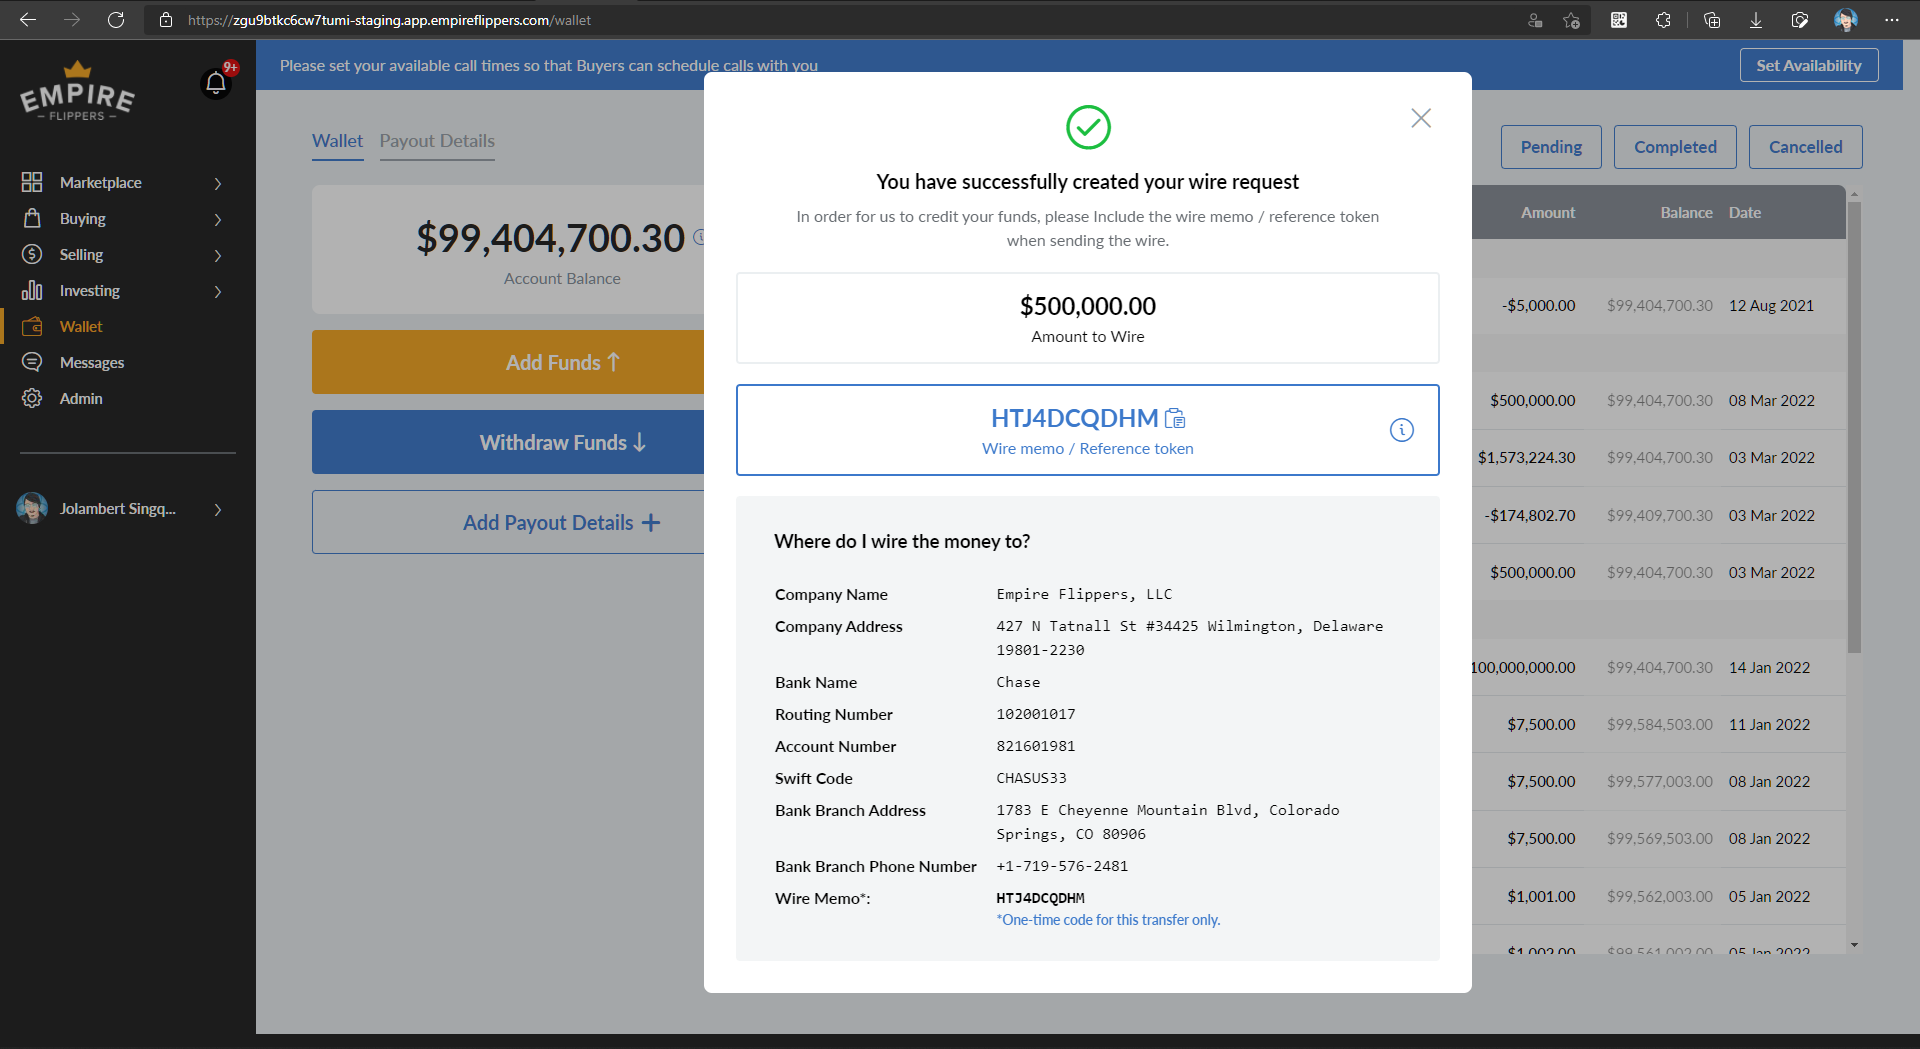Click the Messages chat icon
The width and height of the screenshot is (1920, 1049).
pyautogui.click(x=32, y=362)
